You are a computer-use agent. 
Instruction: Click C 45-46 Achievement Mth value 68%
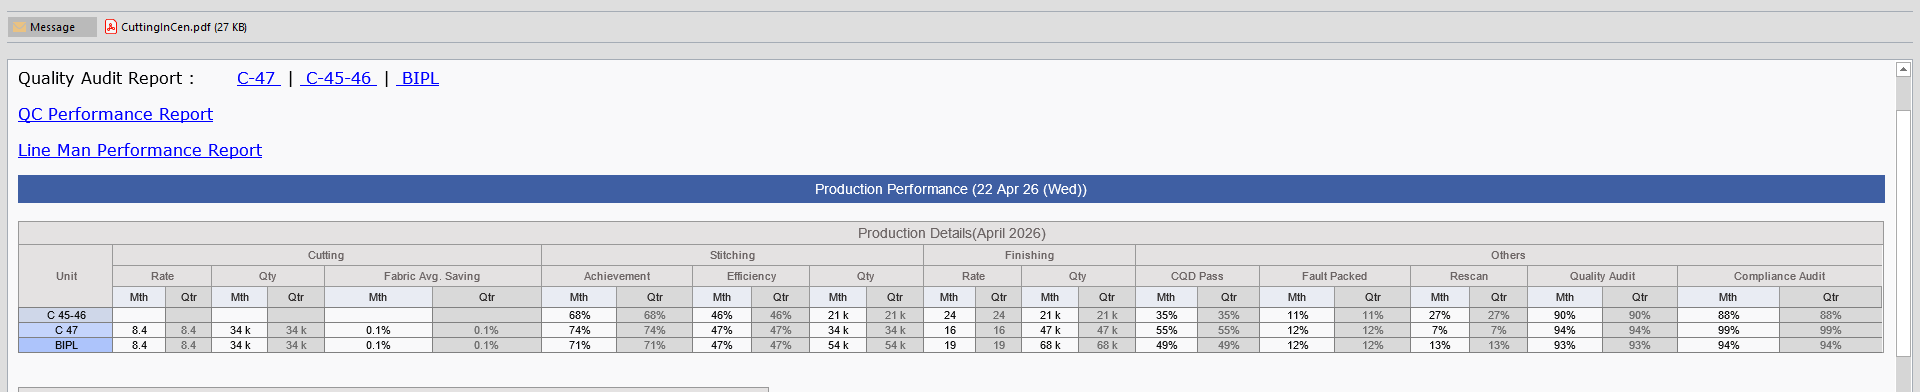[x=579, y=315]
